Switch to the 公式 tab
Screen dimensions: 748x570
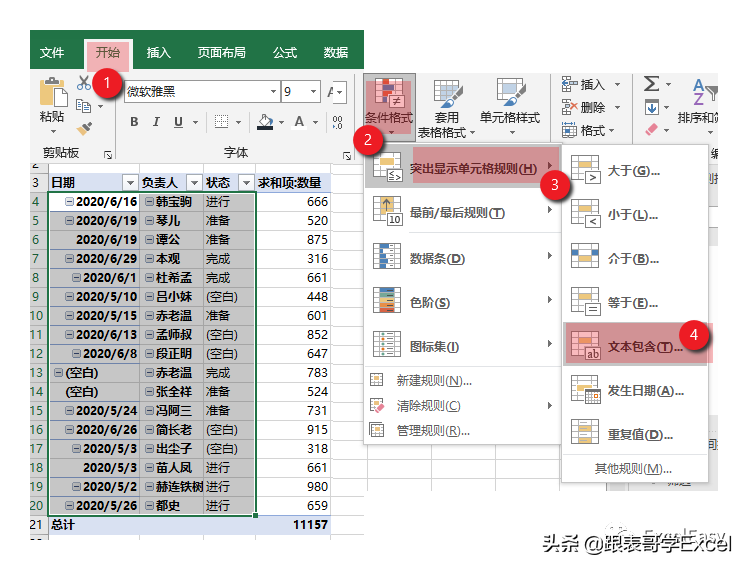pos(285,52)
